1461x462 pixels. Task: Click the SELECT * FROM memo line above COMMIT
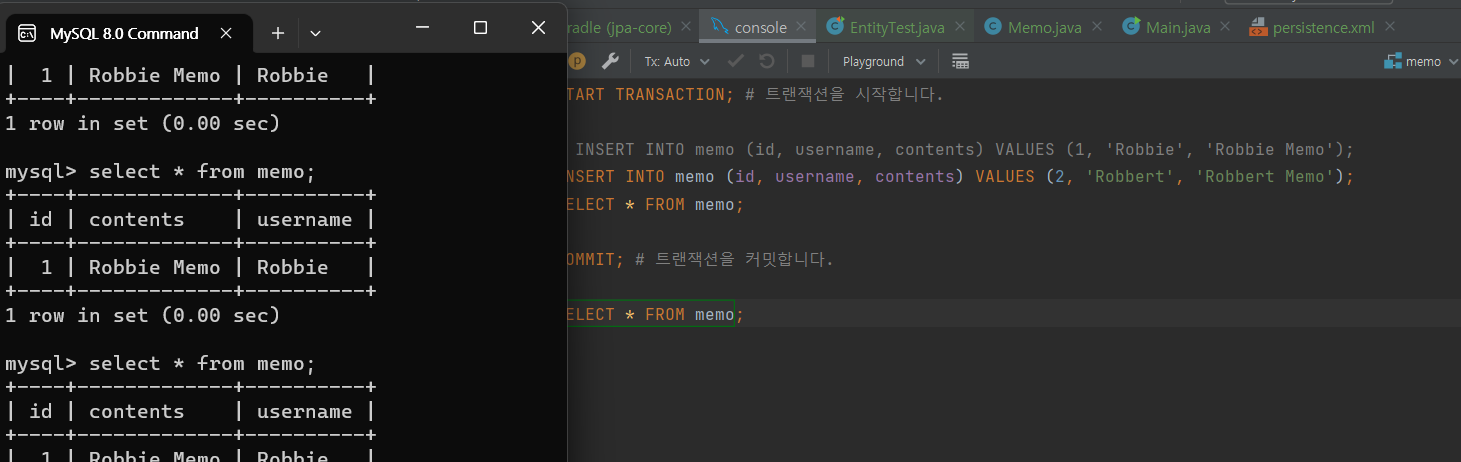[655, 204]
